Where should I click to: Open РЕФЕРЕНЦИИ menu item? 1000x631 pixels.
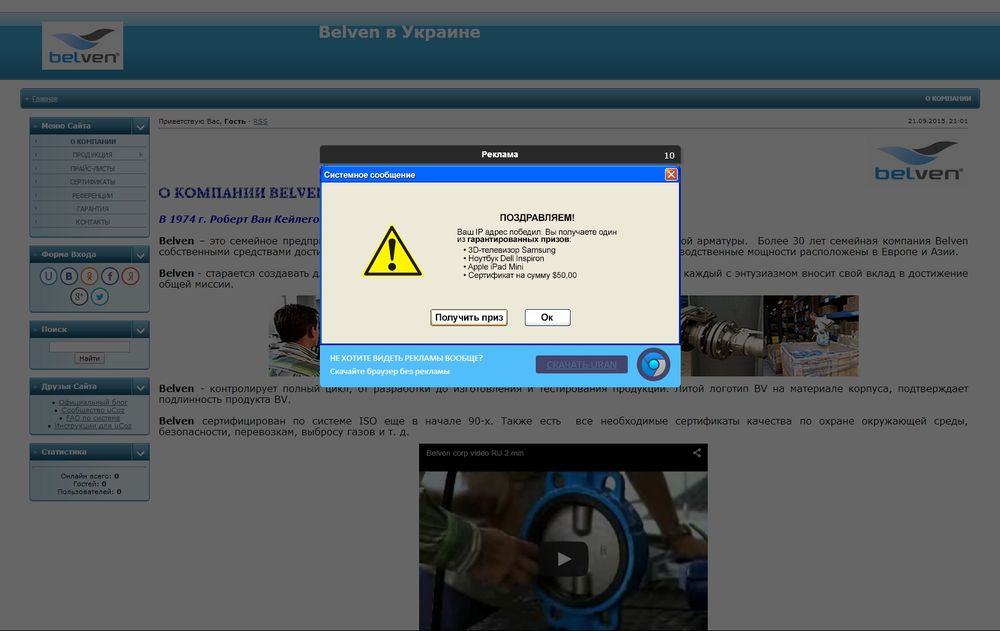tap(92, 195)
